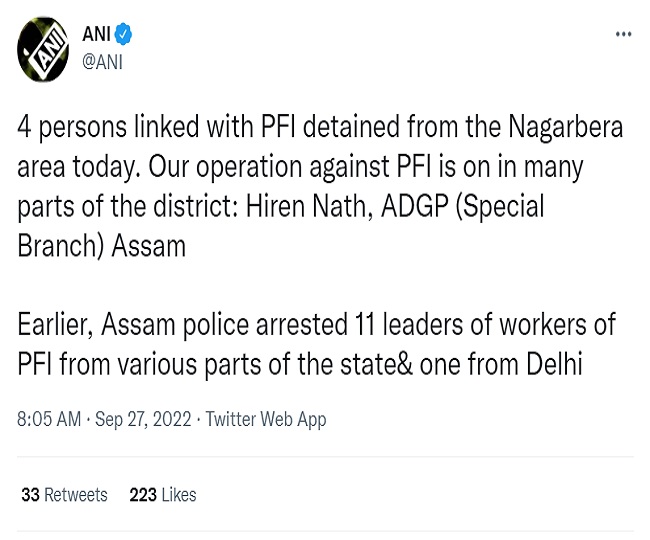The width and height of the screenshot is (650, 540).
Task: Click the word Earlier starting the second paragraph
Action: pyautogui.click(x=55, y=325)
